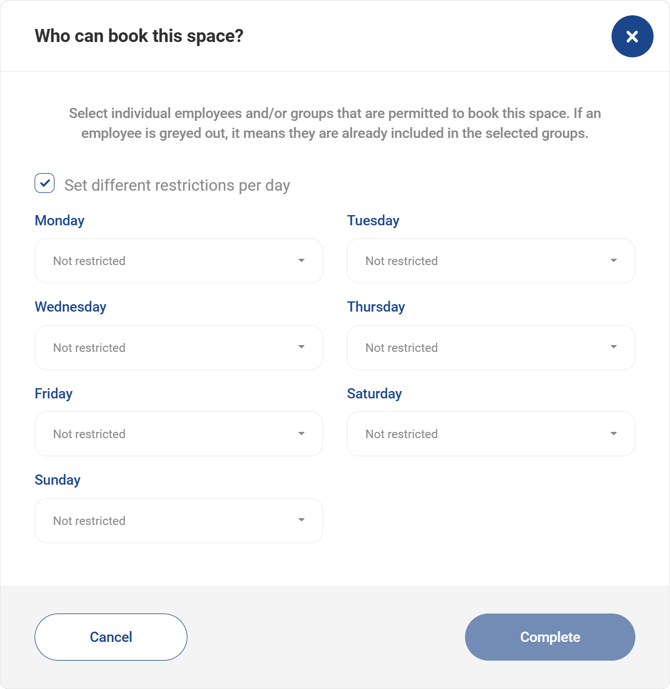Open Monday's 'Not restricted' select field
The image size is (670, 689).
click(x=160, y=261)
